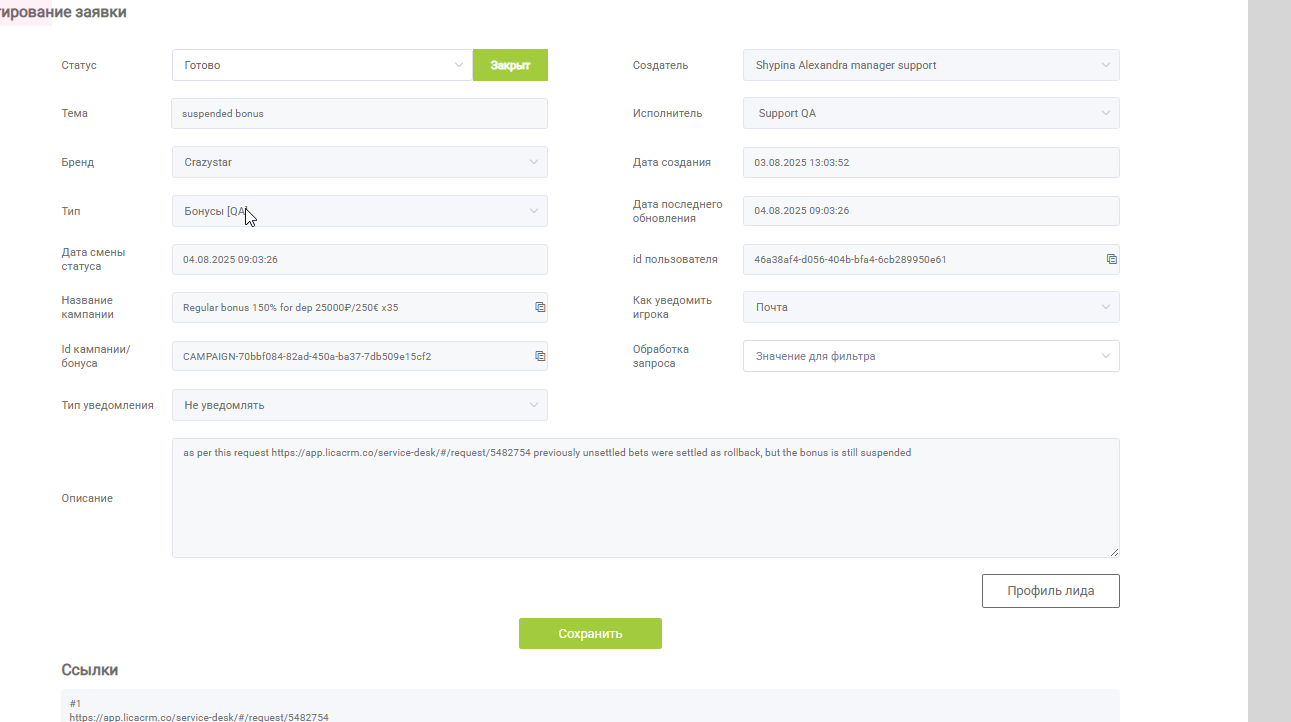The width and height of the screenshot is (1291, 722).
Task: Open the Бренд dropdown showing Crazystar
Action: pyautogui.click(x=360, y=162)
